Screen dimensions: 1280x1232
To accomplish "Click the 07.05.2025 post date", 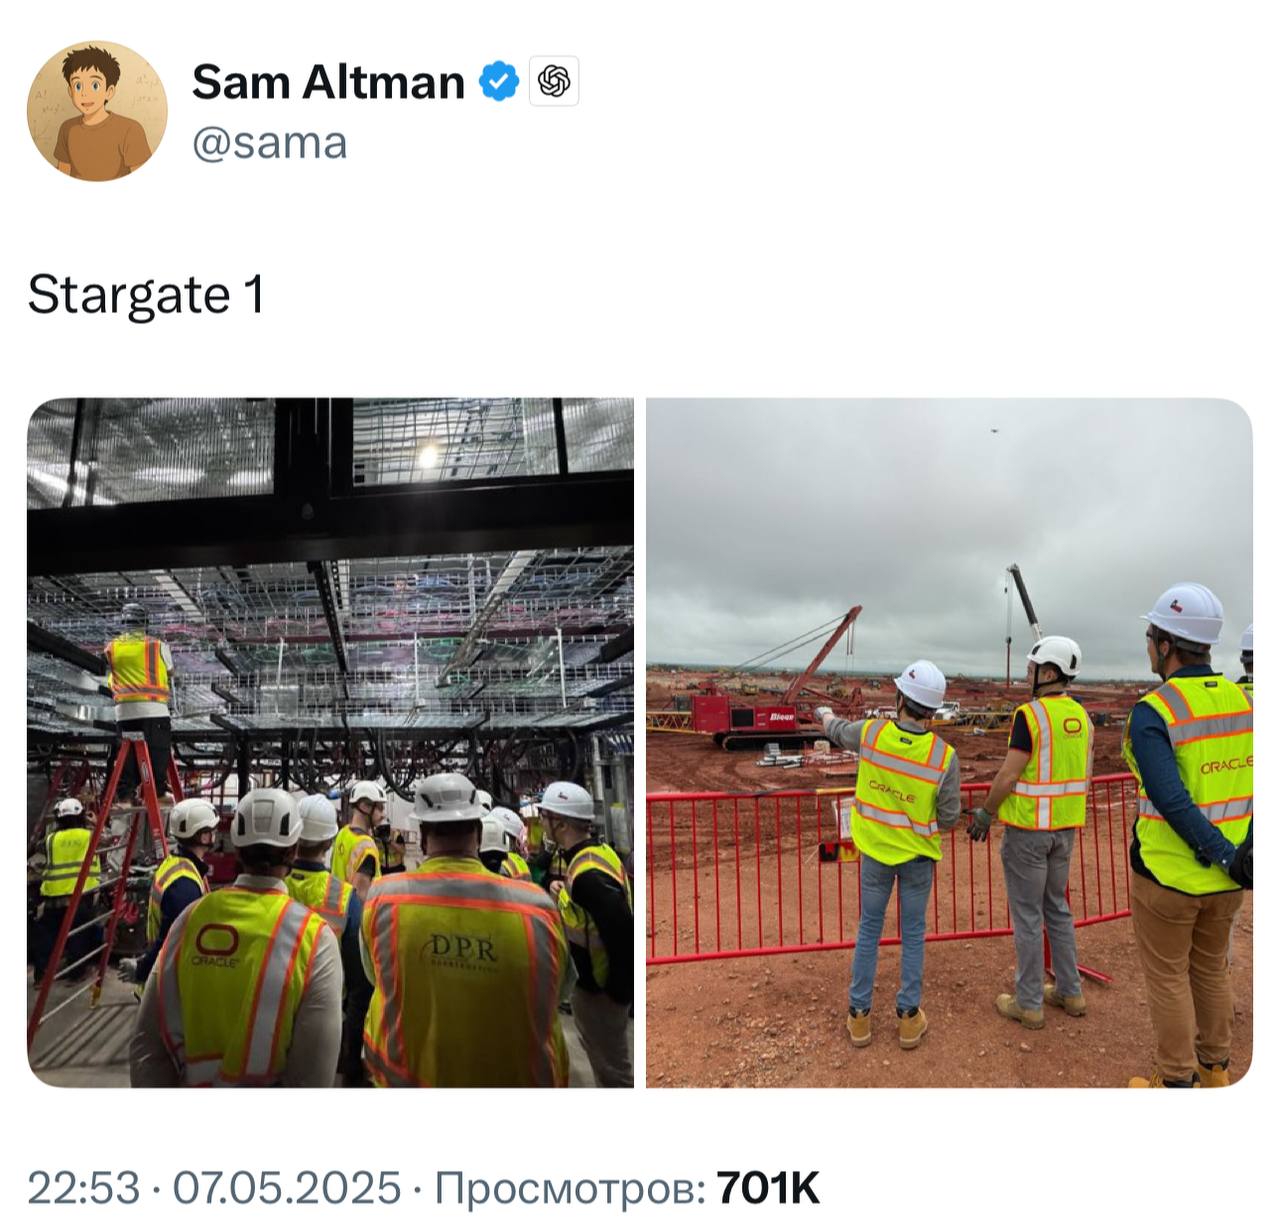I will (x=287, y=1188).
